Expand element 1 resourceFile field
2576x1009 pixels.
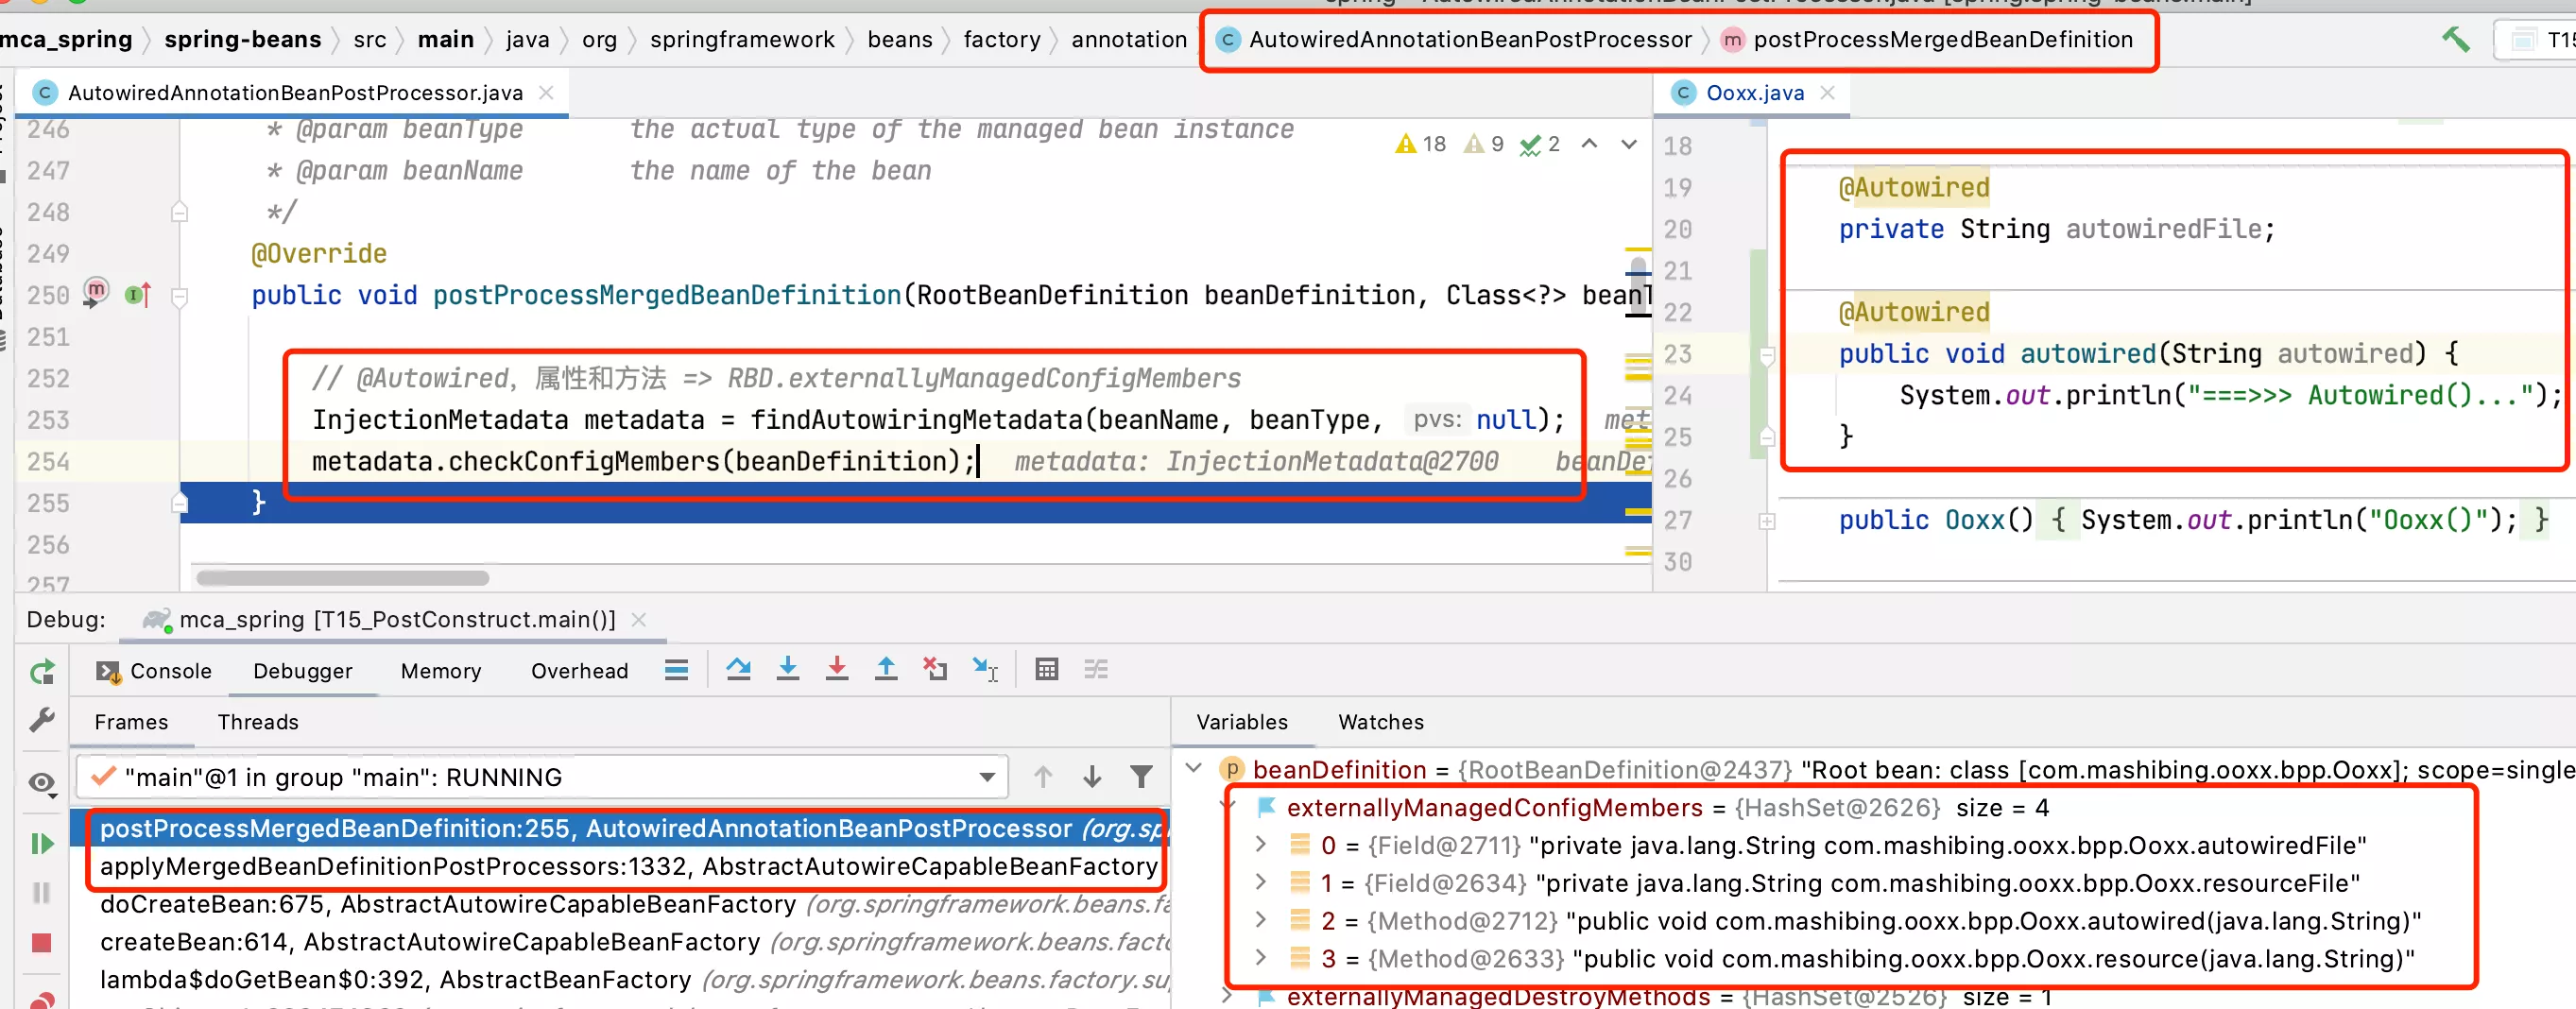pos(1261,882)
